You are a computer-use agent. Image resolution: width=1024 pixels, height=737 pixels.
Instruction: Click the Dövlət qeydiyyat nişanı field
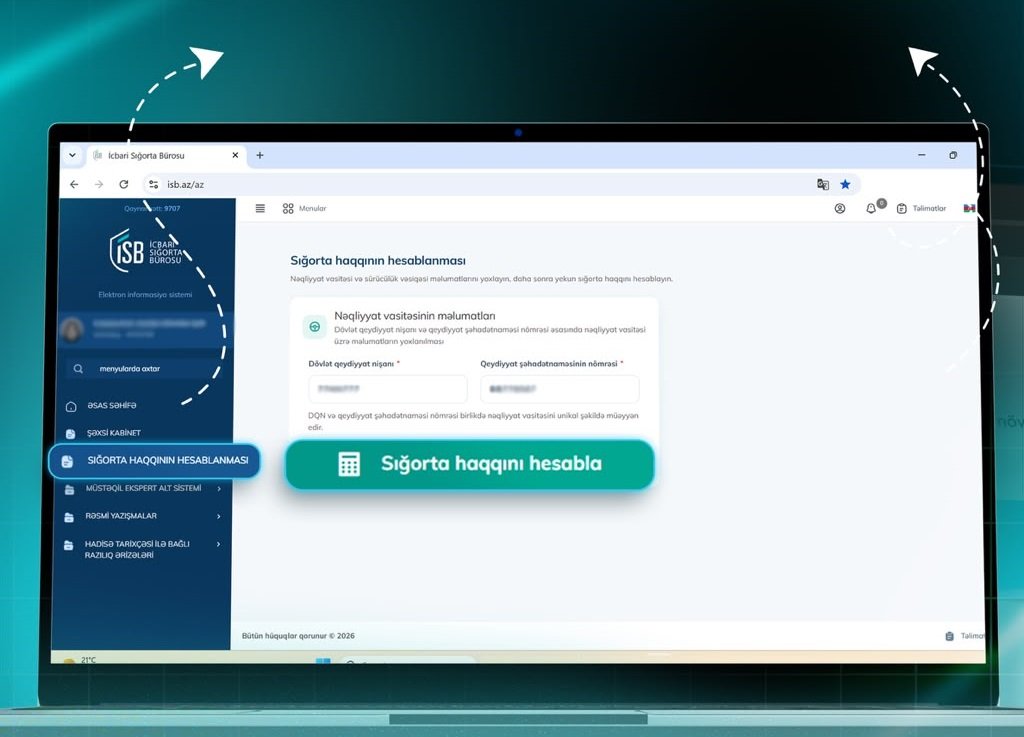pyautogui.click(x=388, y=389)
